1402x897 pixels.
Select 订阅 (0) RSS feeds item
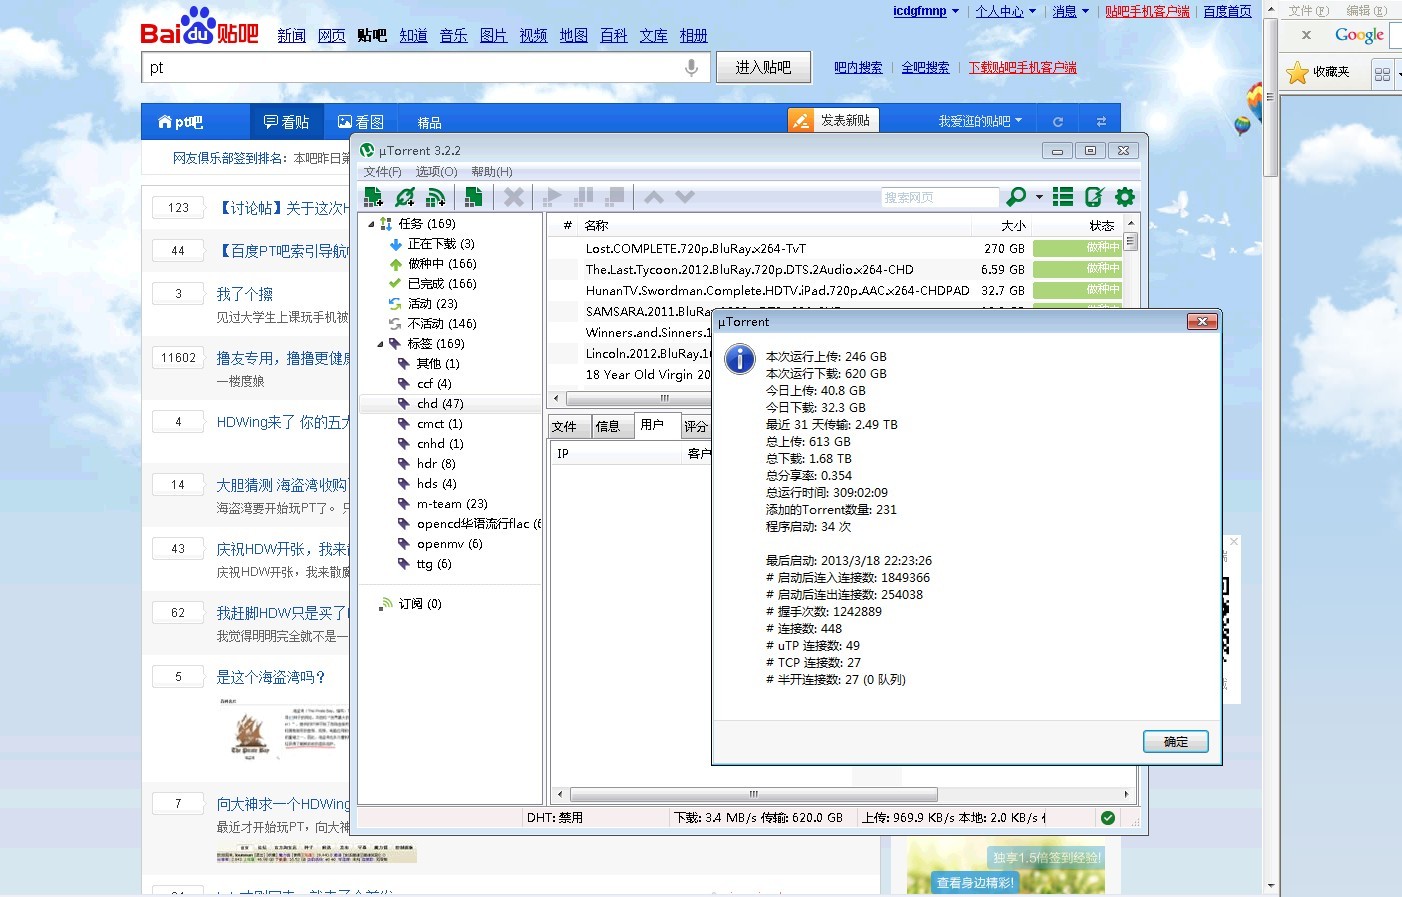point(420,604)
